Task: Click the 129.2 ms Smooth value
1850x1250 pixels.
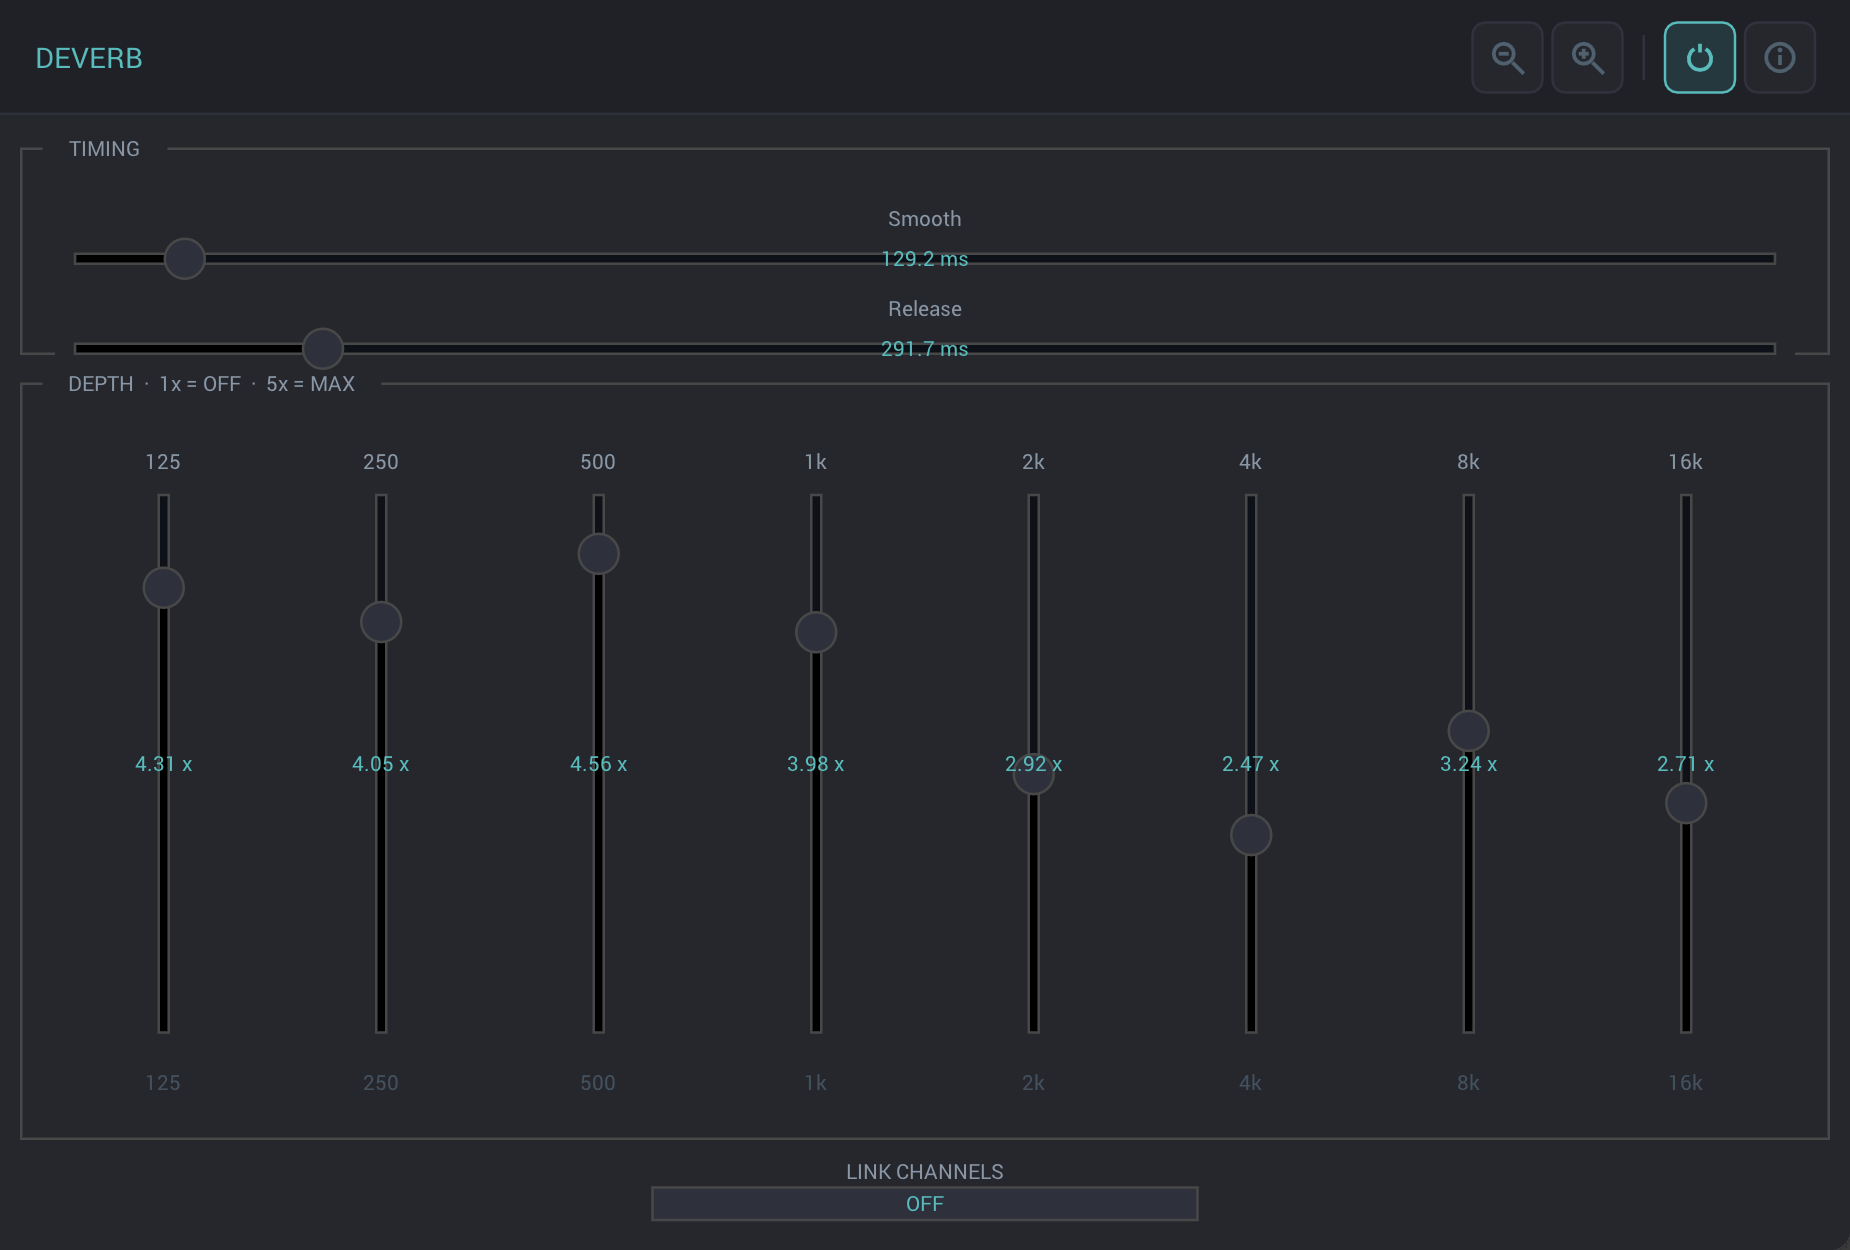Action: 924,259
